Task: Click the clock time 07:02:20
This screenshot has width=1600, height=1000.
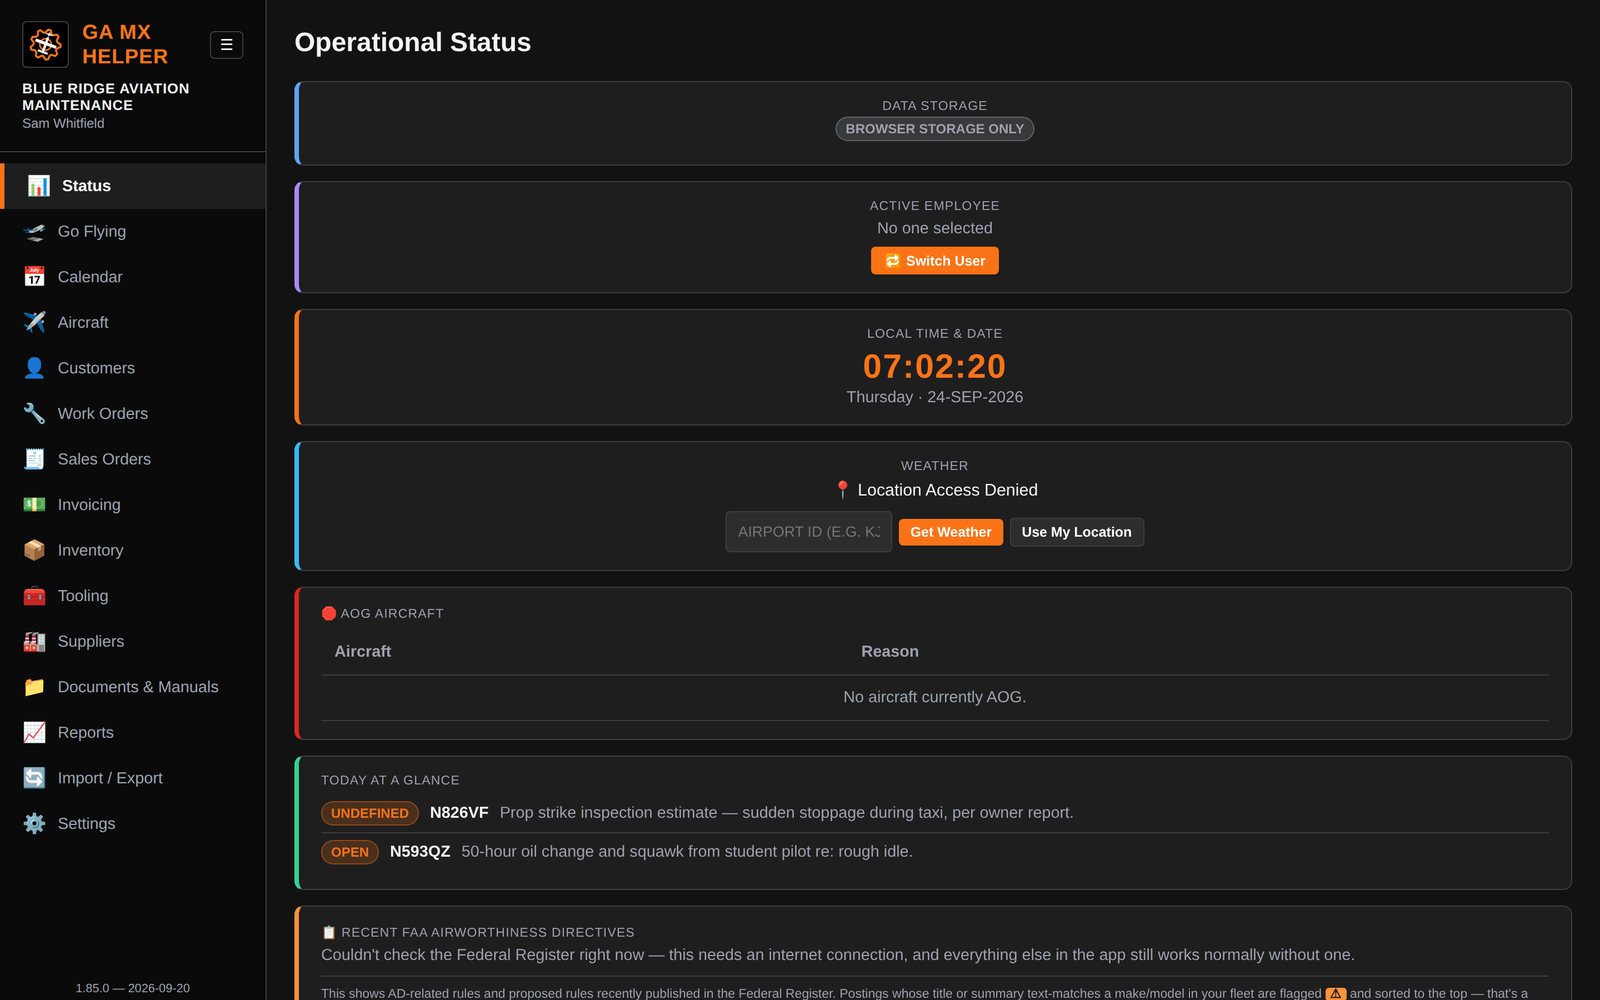Action: pyautogui.click(x=934, y=367)
